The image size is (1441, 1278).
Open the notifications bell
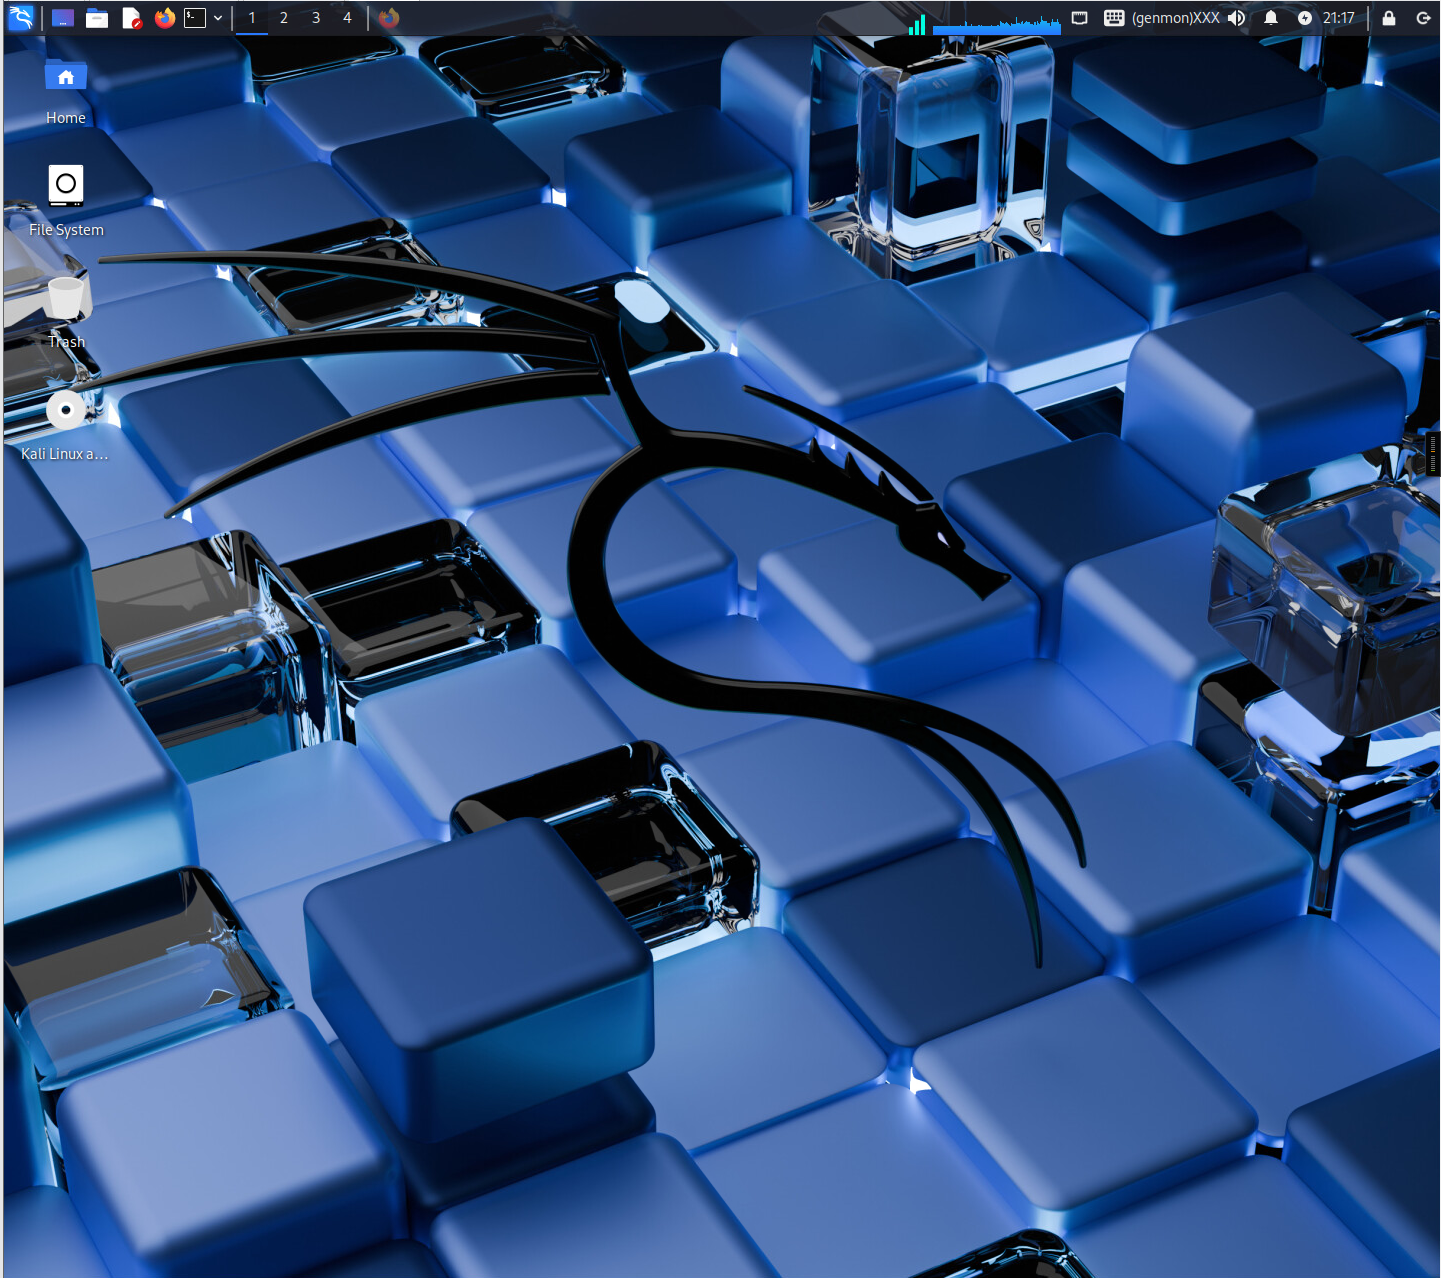point(1271,18)
